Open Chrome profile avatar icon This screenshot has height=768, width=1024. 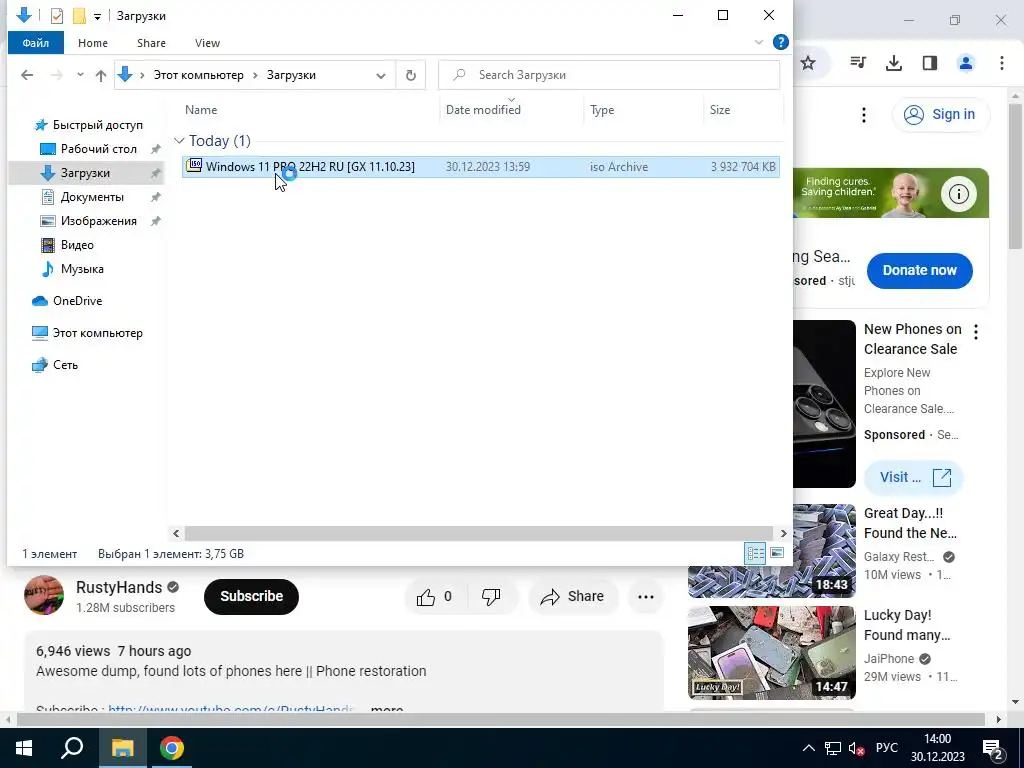[966, 63]
